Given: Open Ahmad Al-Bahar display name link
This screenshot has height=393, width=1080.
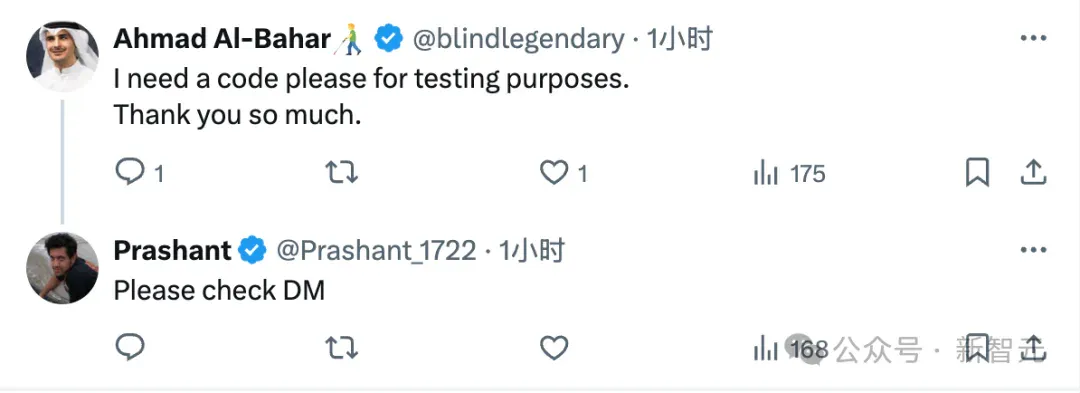Looking at the screenshot, I should [x=222, y=39].
